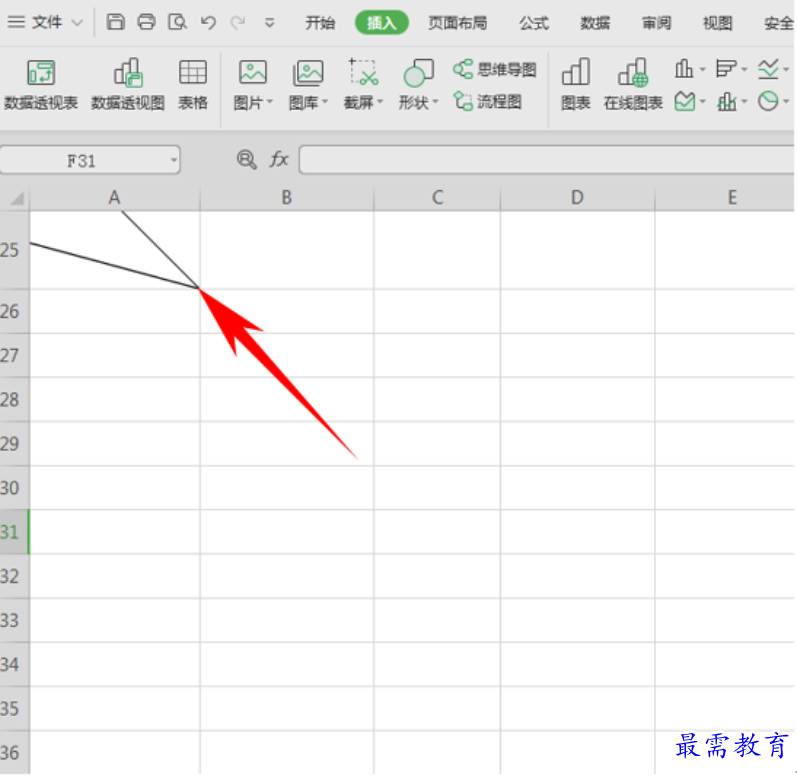Click cell C28
Viewport: 797px width, 777px height.
coord(437,399)
